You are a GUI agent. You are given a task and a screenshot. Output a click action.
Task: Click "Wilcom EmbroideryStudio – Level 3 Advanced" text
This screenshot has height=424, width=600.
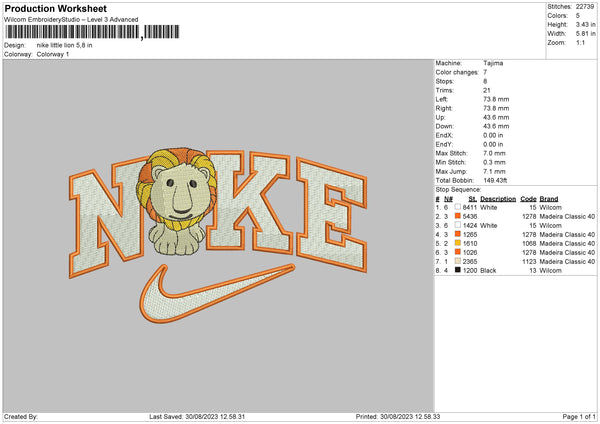point(71,20)
